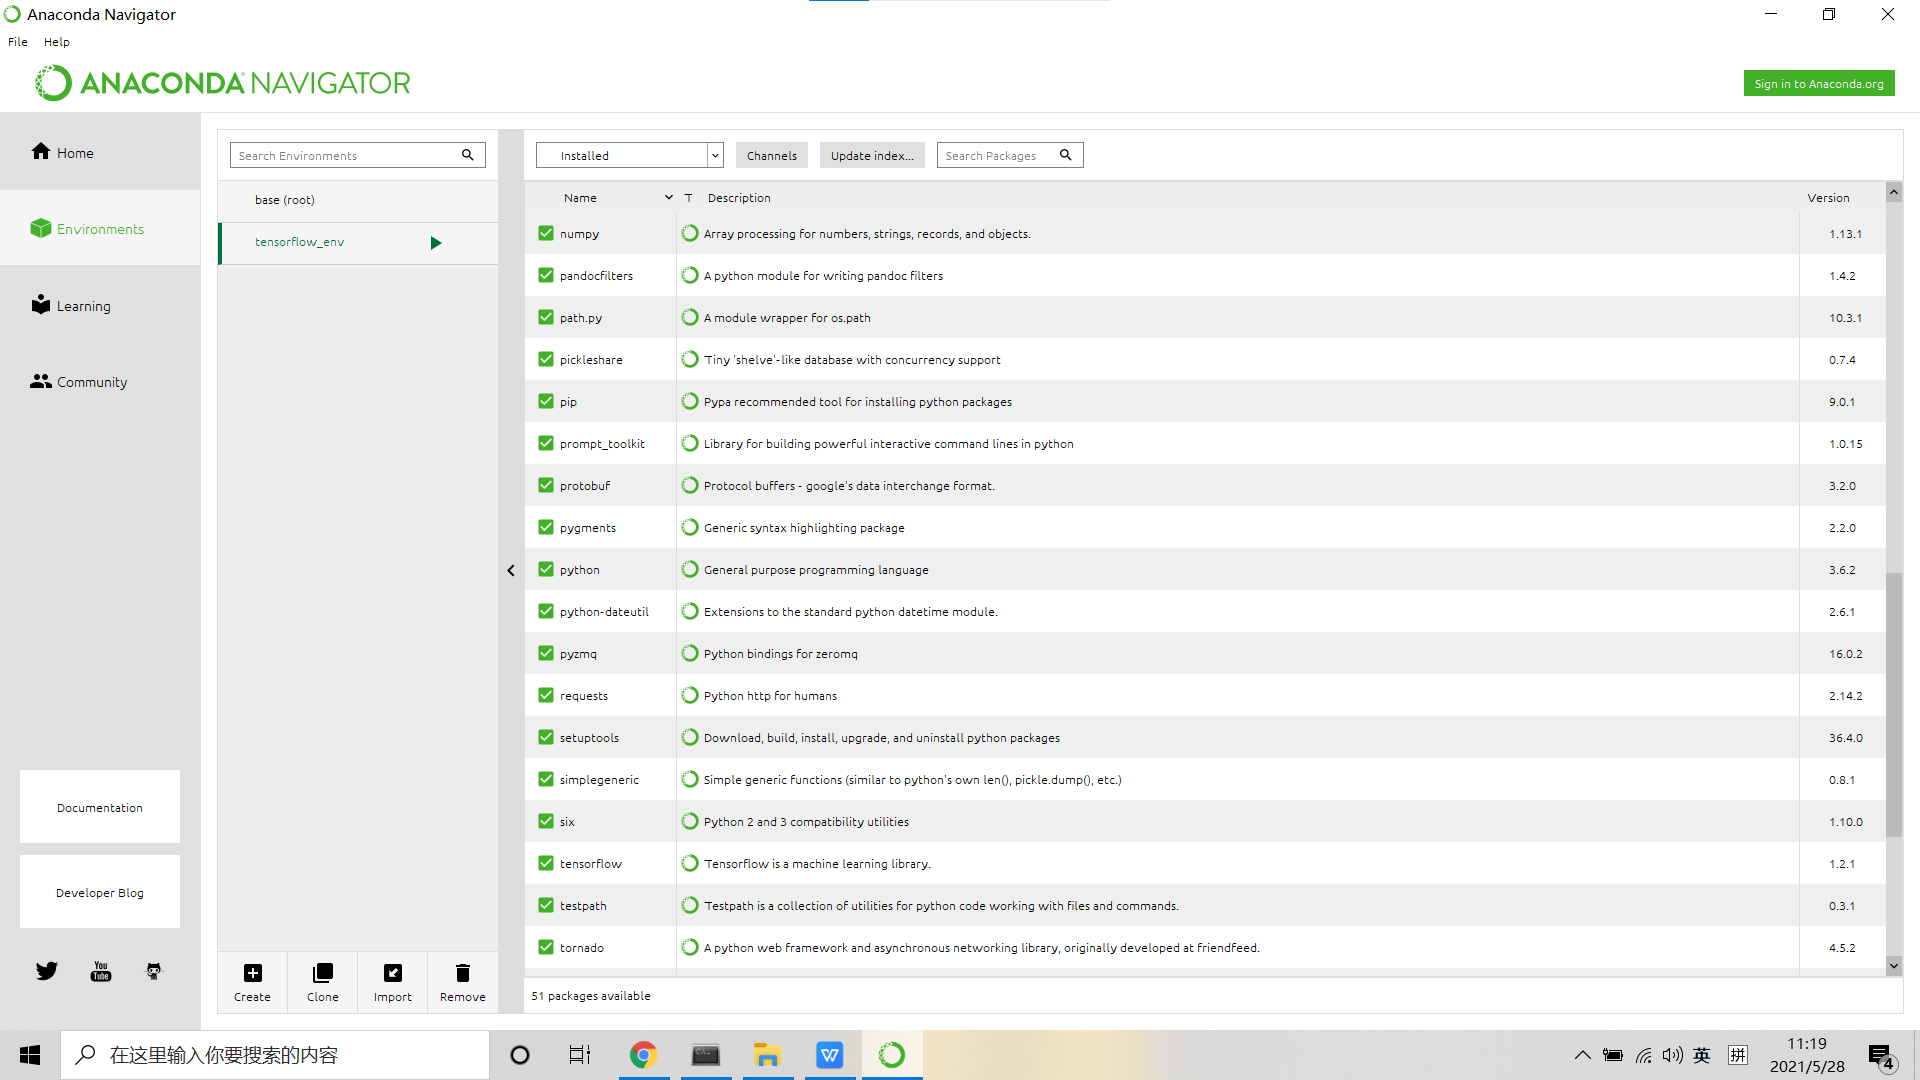Image resolution: width=1920 pixels, height=1080 pixels.
Task: Click the Create environment icon
Action: click(x=252, y=973)
